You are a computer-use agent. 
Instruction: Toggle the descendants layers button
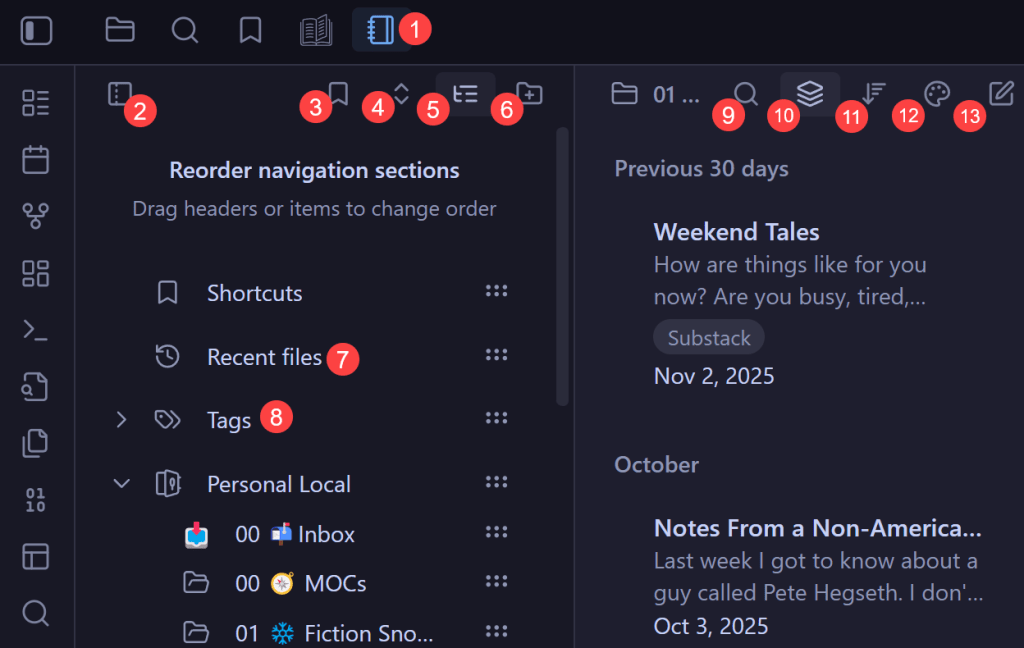click(x=810, y=94)
